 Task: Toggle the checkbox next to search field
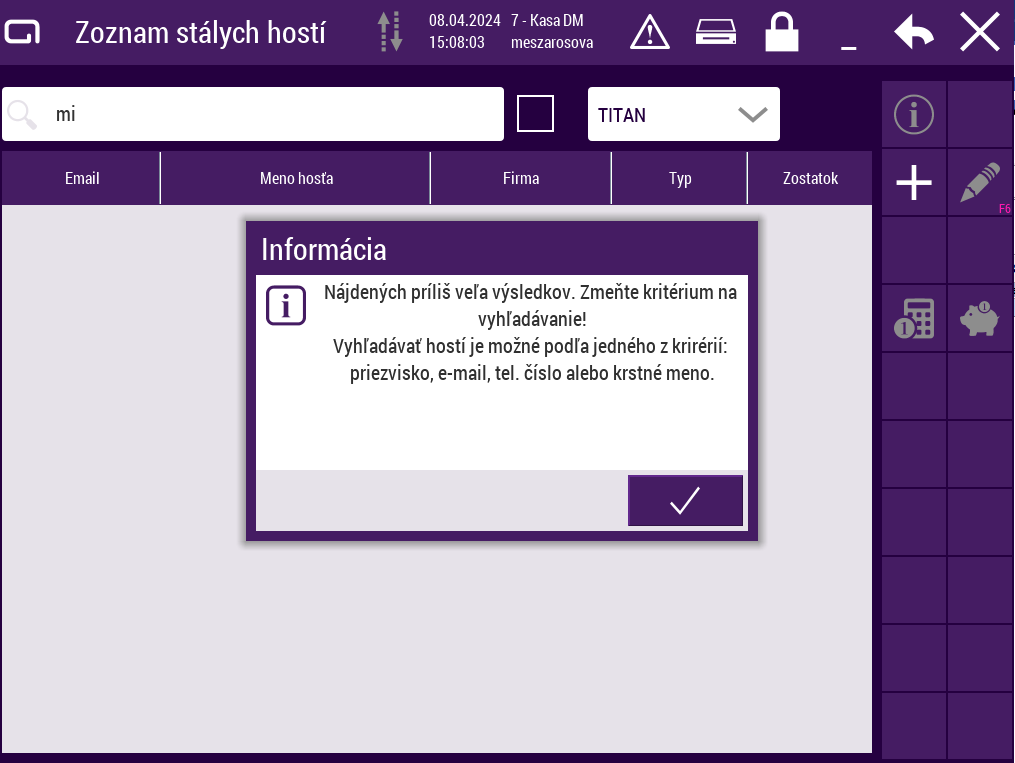click(535, 113)
